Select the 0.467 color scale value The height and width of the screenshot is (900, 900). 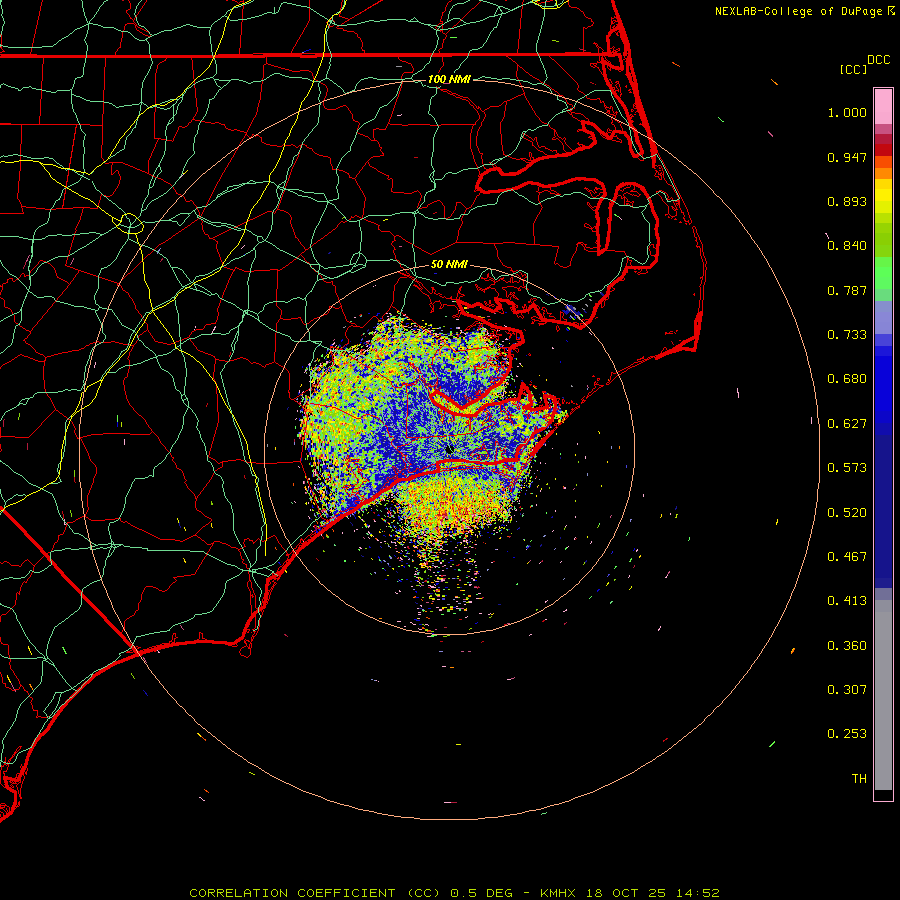(847, 557)
